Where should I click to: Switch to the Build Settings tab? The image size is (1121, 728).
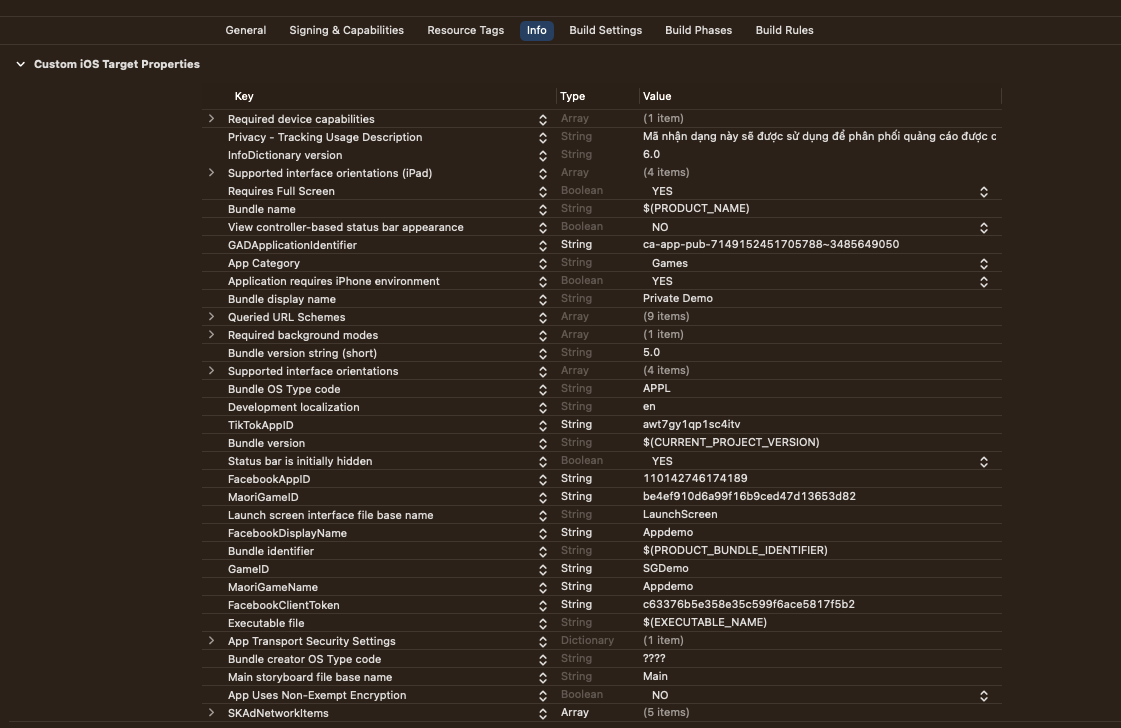click(605, 30)
